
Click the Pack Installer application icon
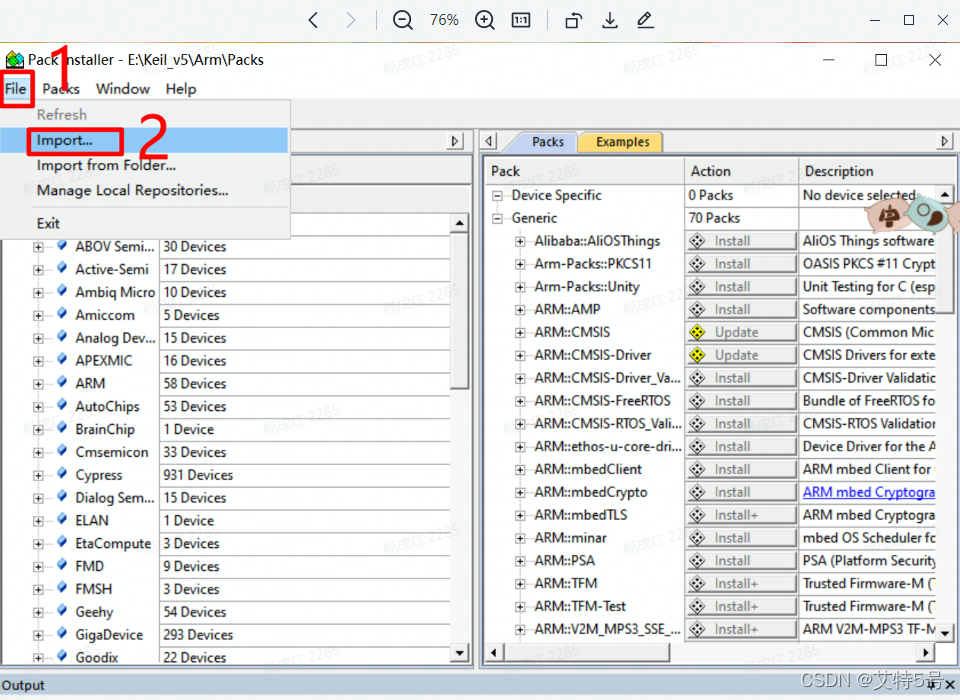14,60
